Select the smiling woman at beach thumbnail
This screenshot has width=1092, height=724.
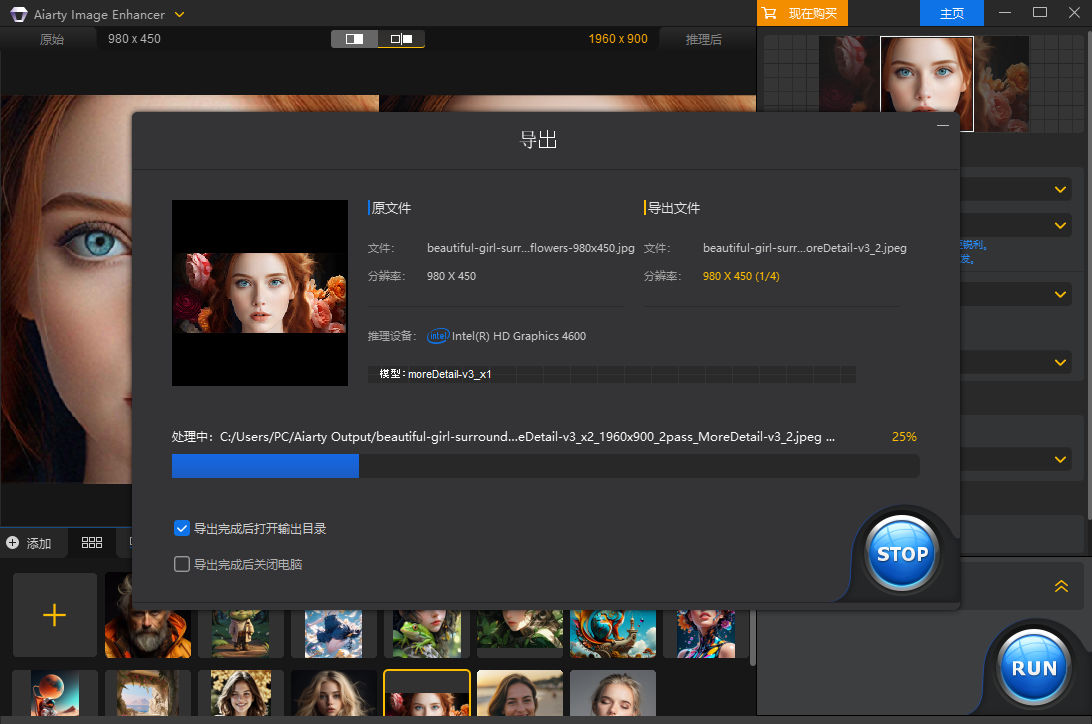point(520,693)
